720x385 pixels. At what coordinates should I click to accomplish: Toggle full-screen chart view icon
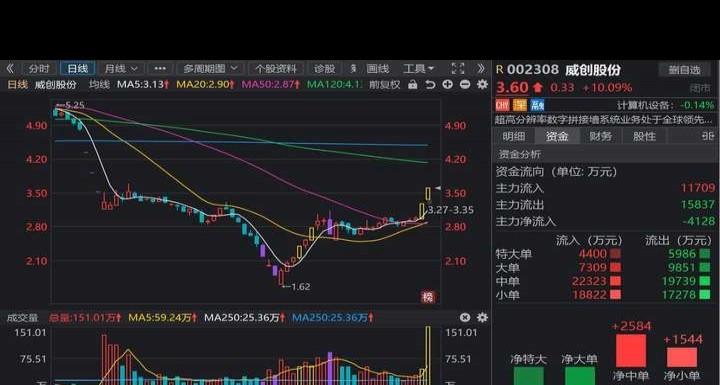(x=458, y=68)
